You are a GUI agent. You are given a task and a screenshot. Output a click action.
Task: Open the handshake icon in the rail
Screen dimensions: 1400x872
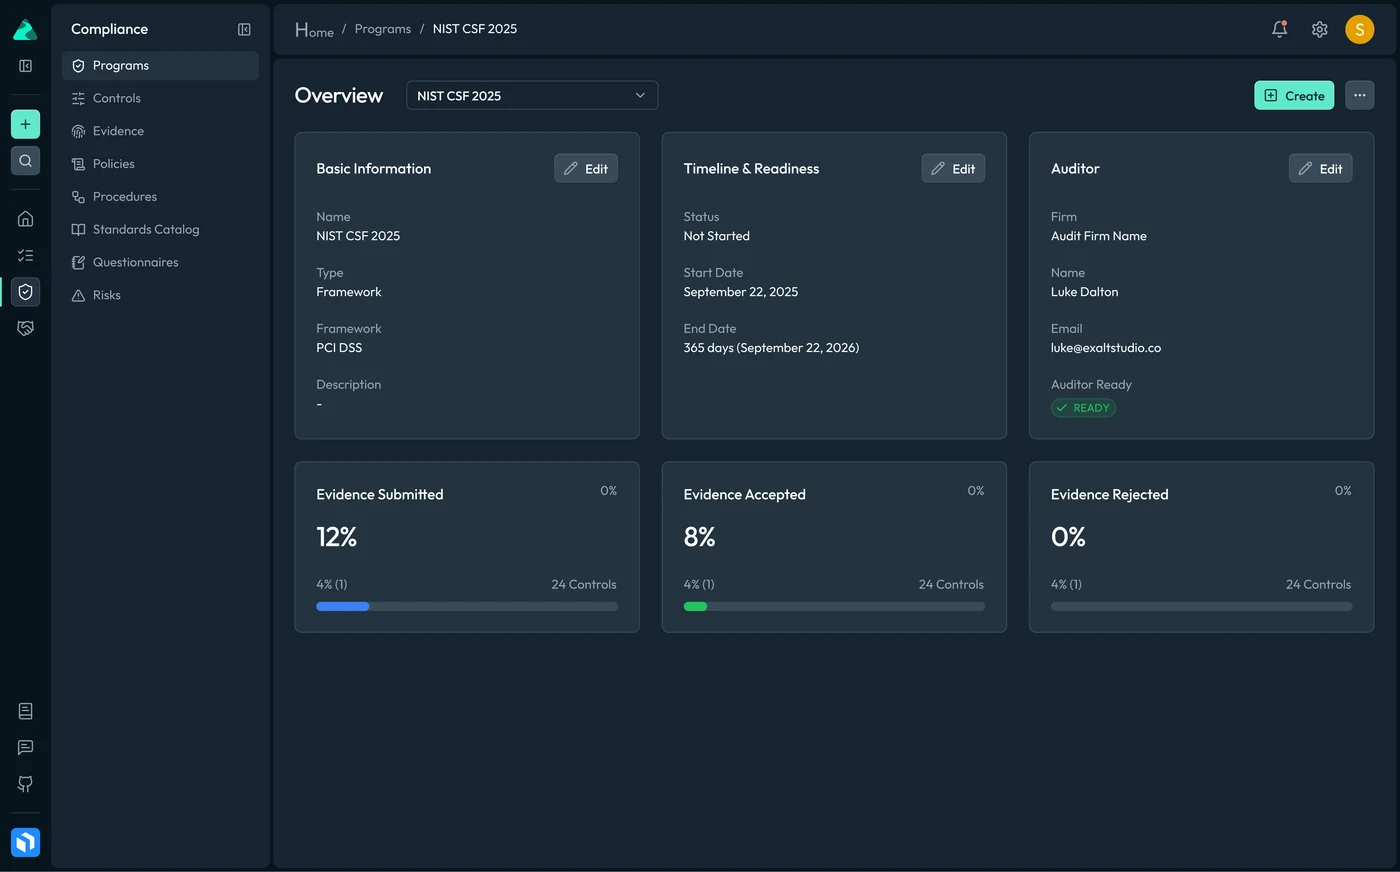pyautogui.click(x=25, y=328)
